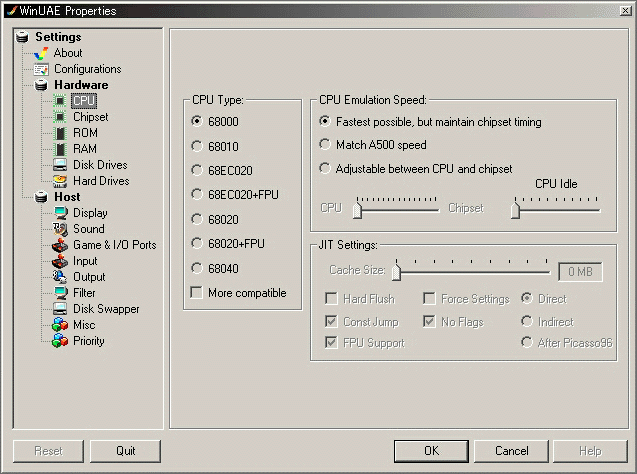
Task: Open the Display settings page
Action: (x=90, y=213)
